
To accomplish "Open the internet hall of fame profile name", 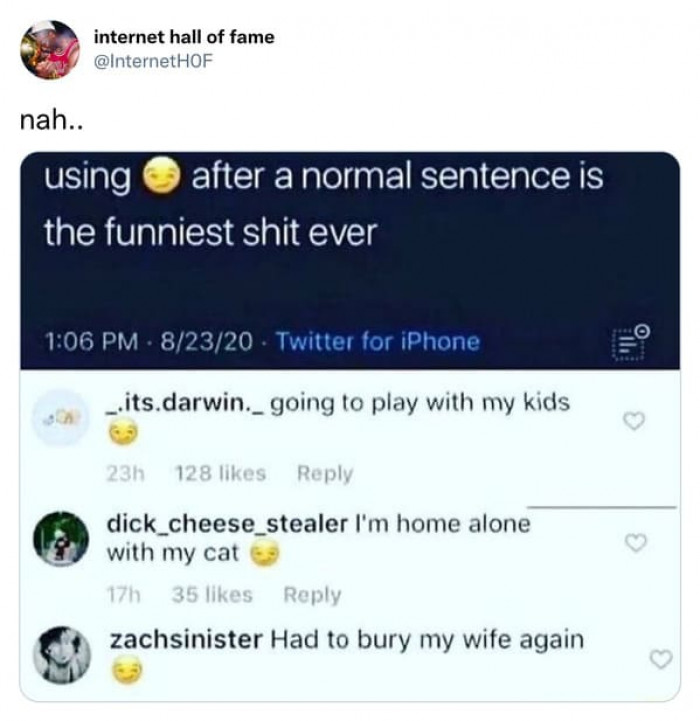I will coord(183,37).
